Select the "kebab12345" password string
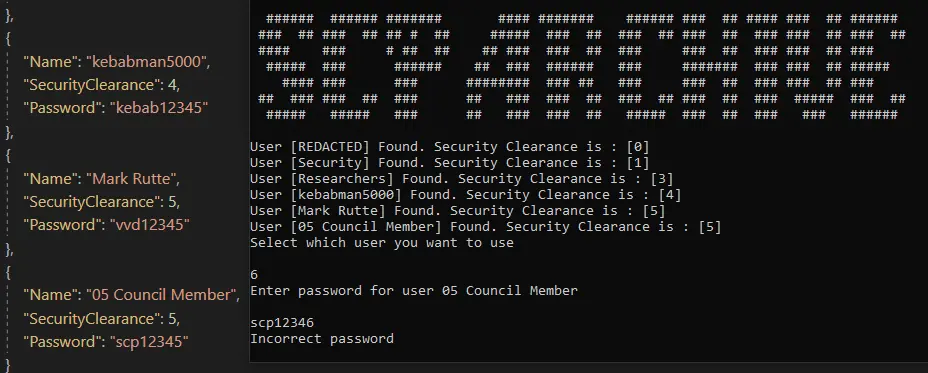The width and height of the screenshot is (928, 373). tap(159, 108)
